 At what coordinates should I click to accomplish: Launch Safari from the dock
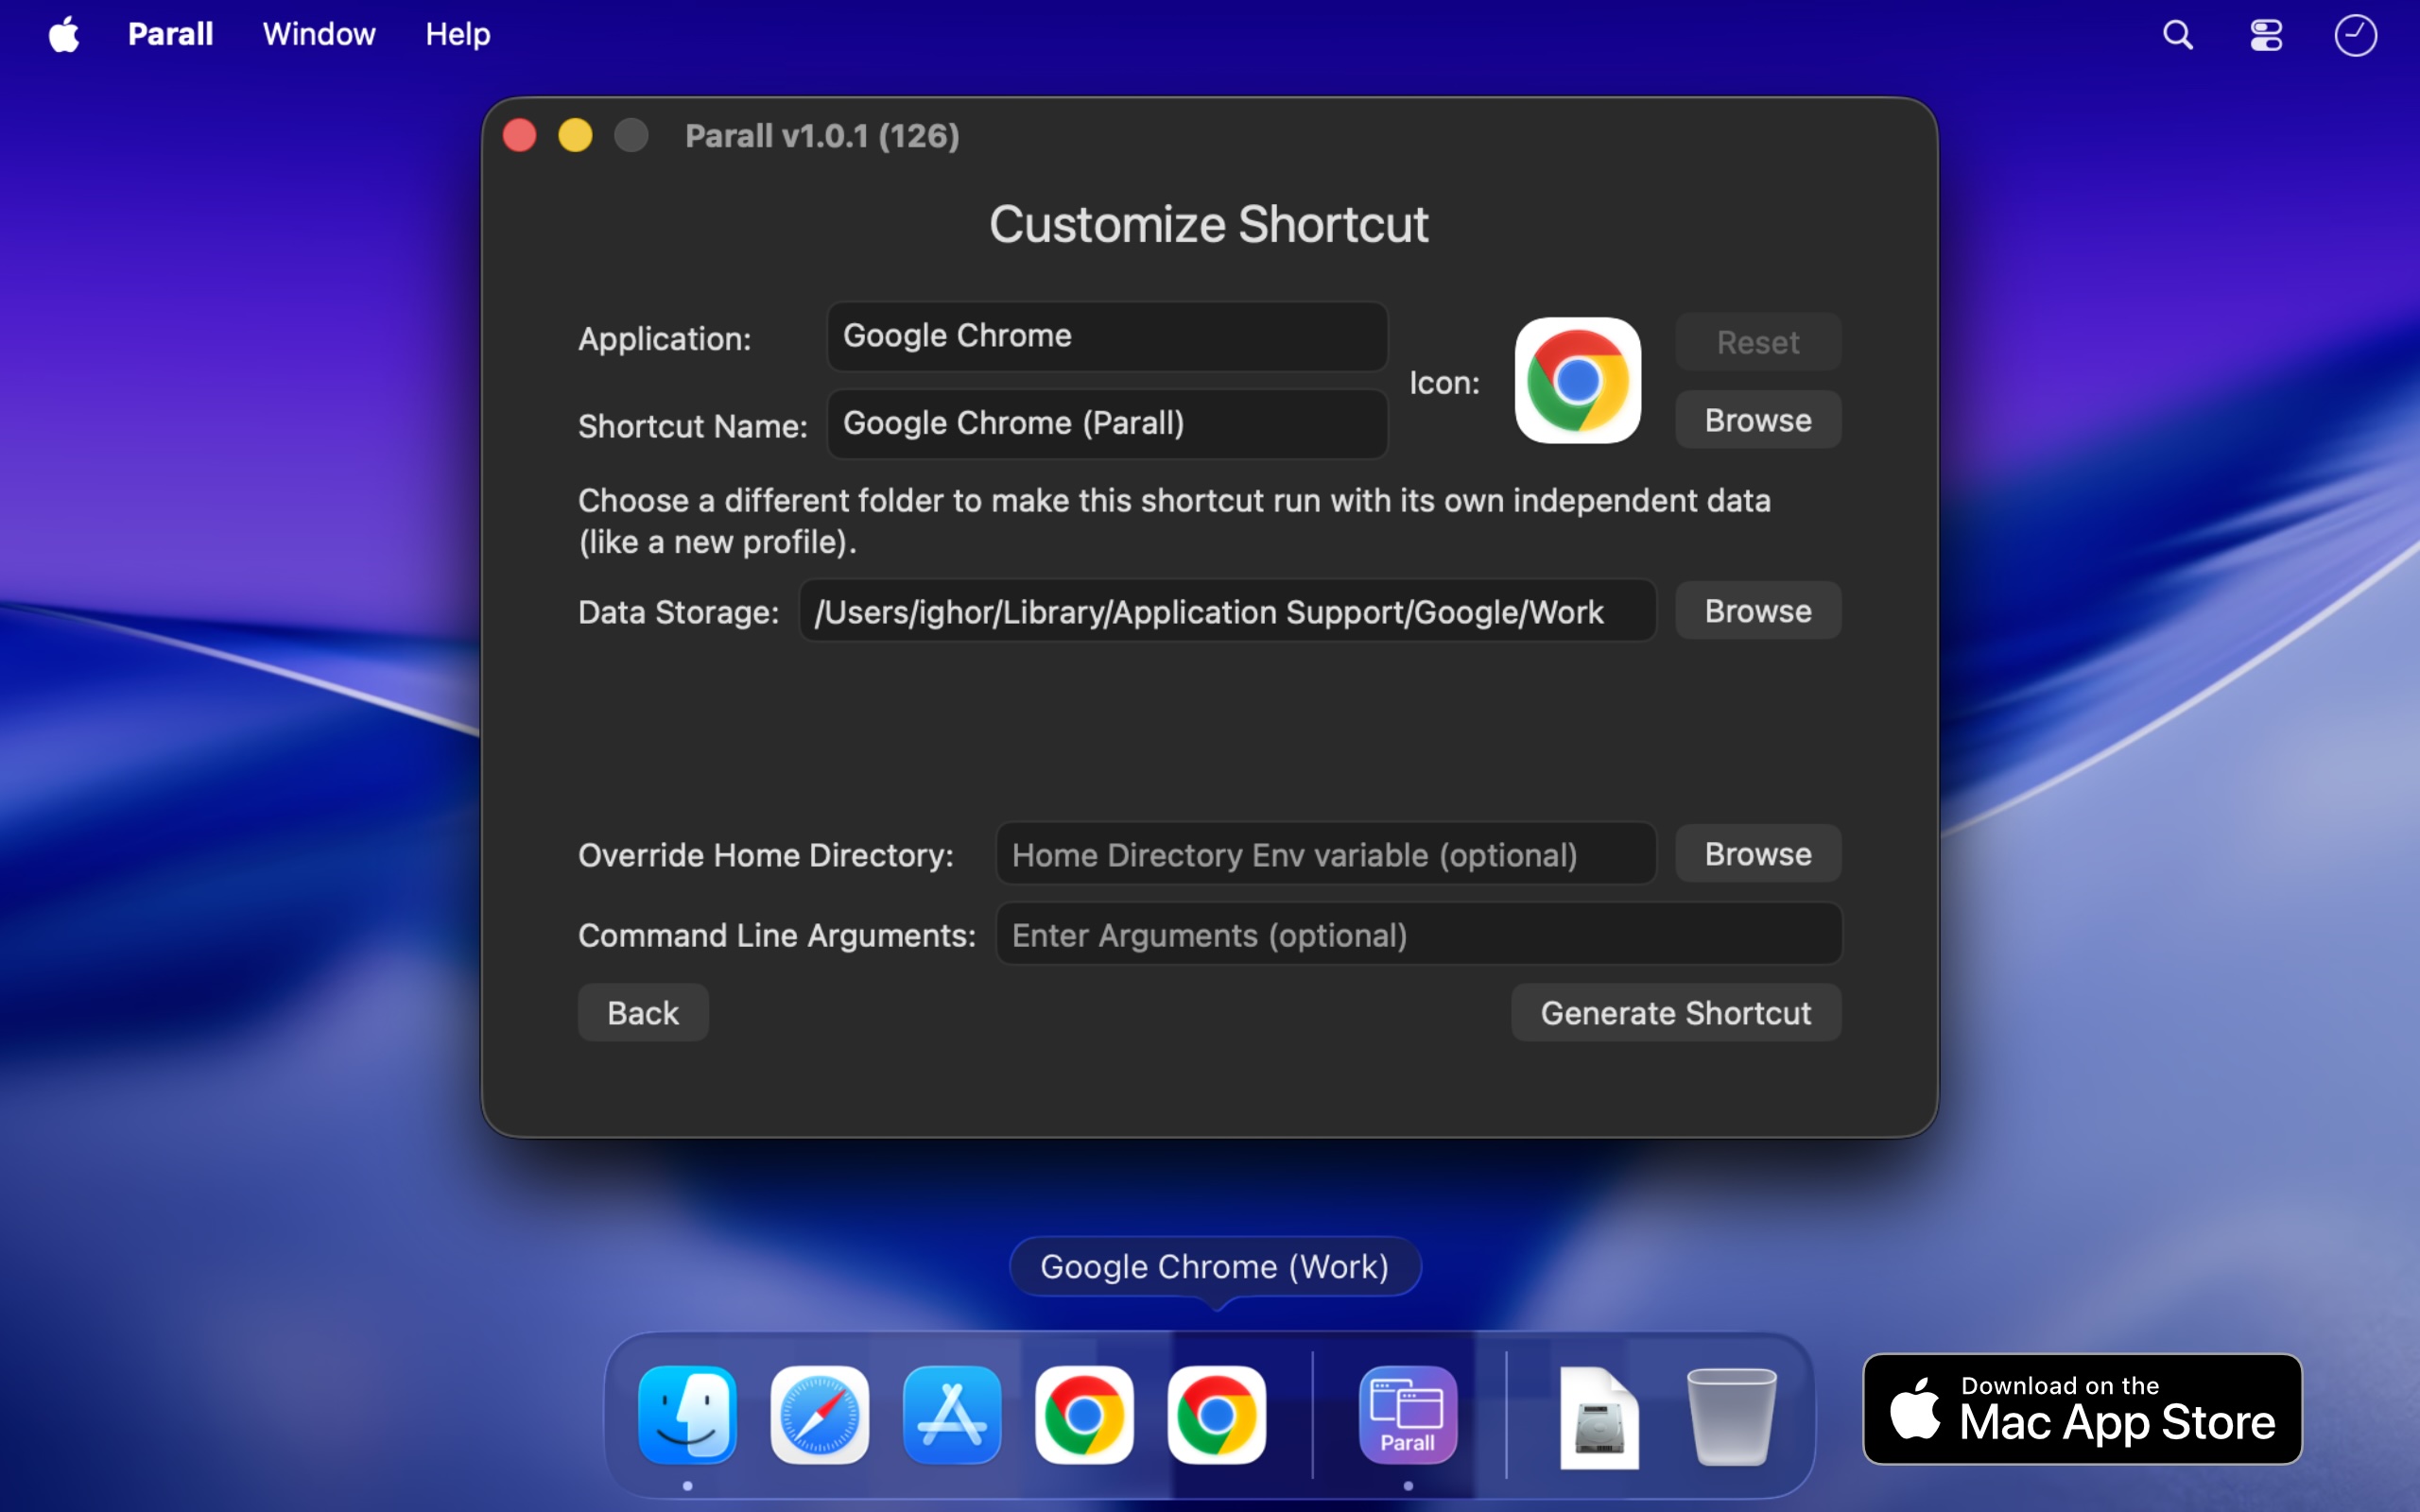click(x=819, y=1414)
